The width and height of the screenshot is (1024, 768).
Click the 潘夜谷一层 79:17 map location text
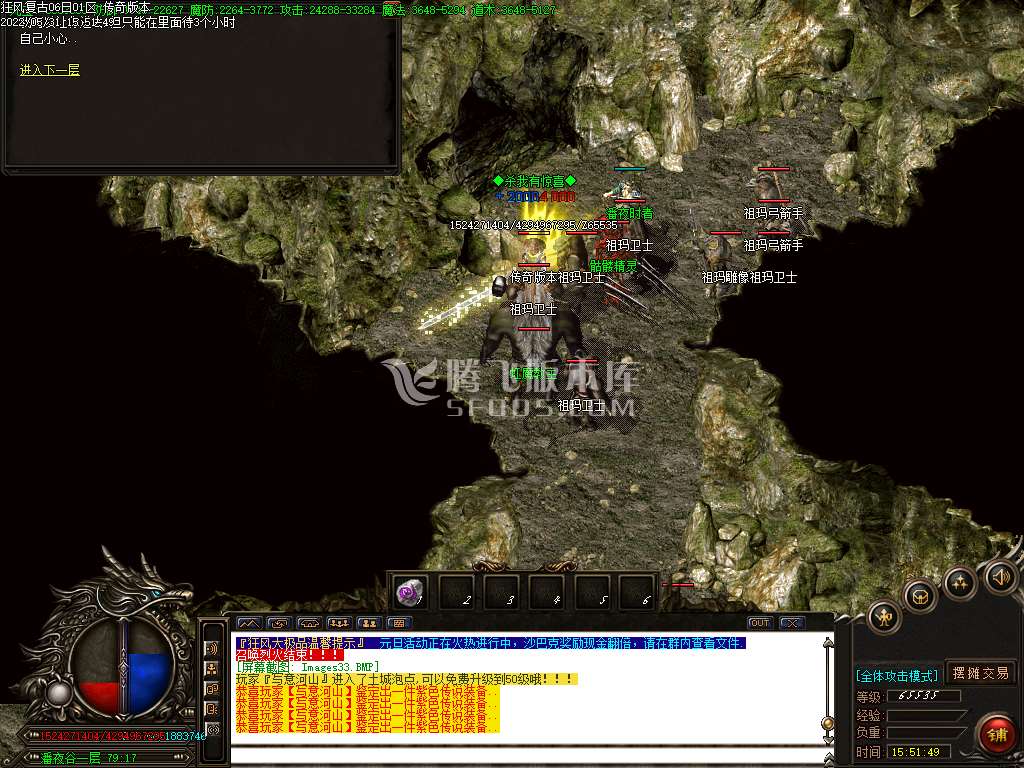[x=89, y=758]
